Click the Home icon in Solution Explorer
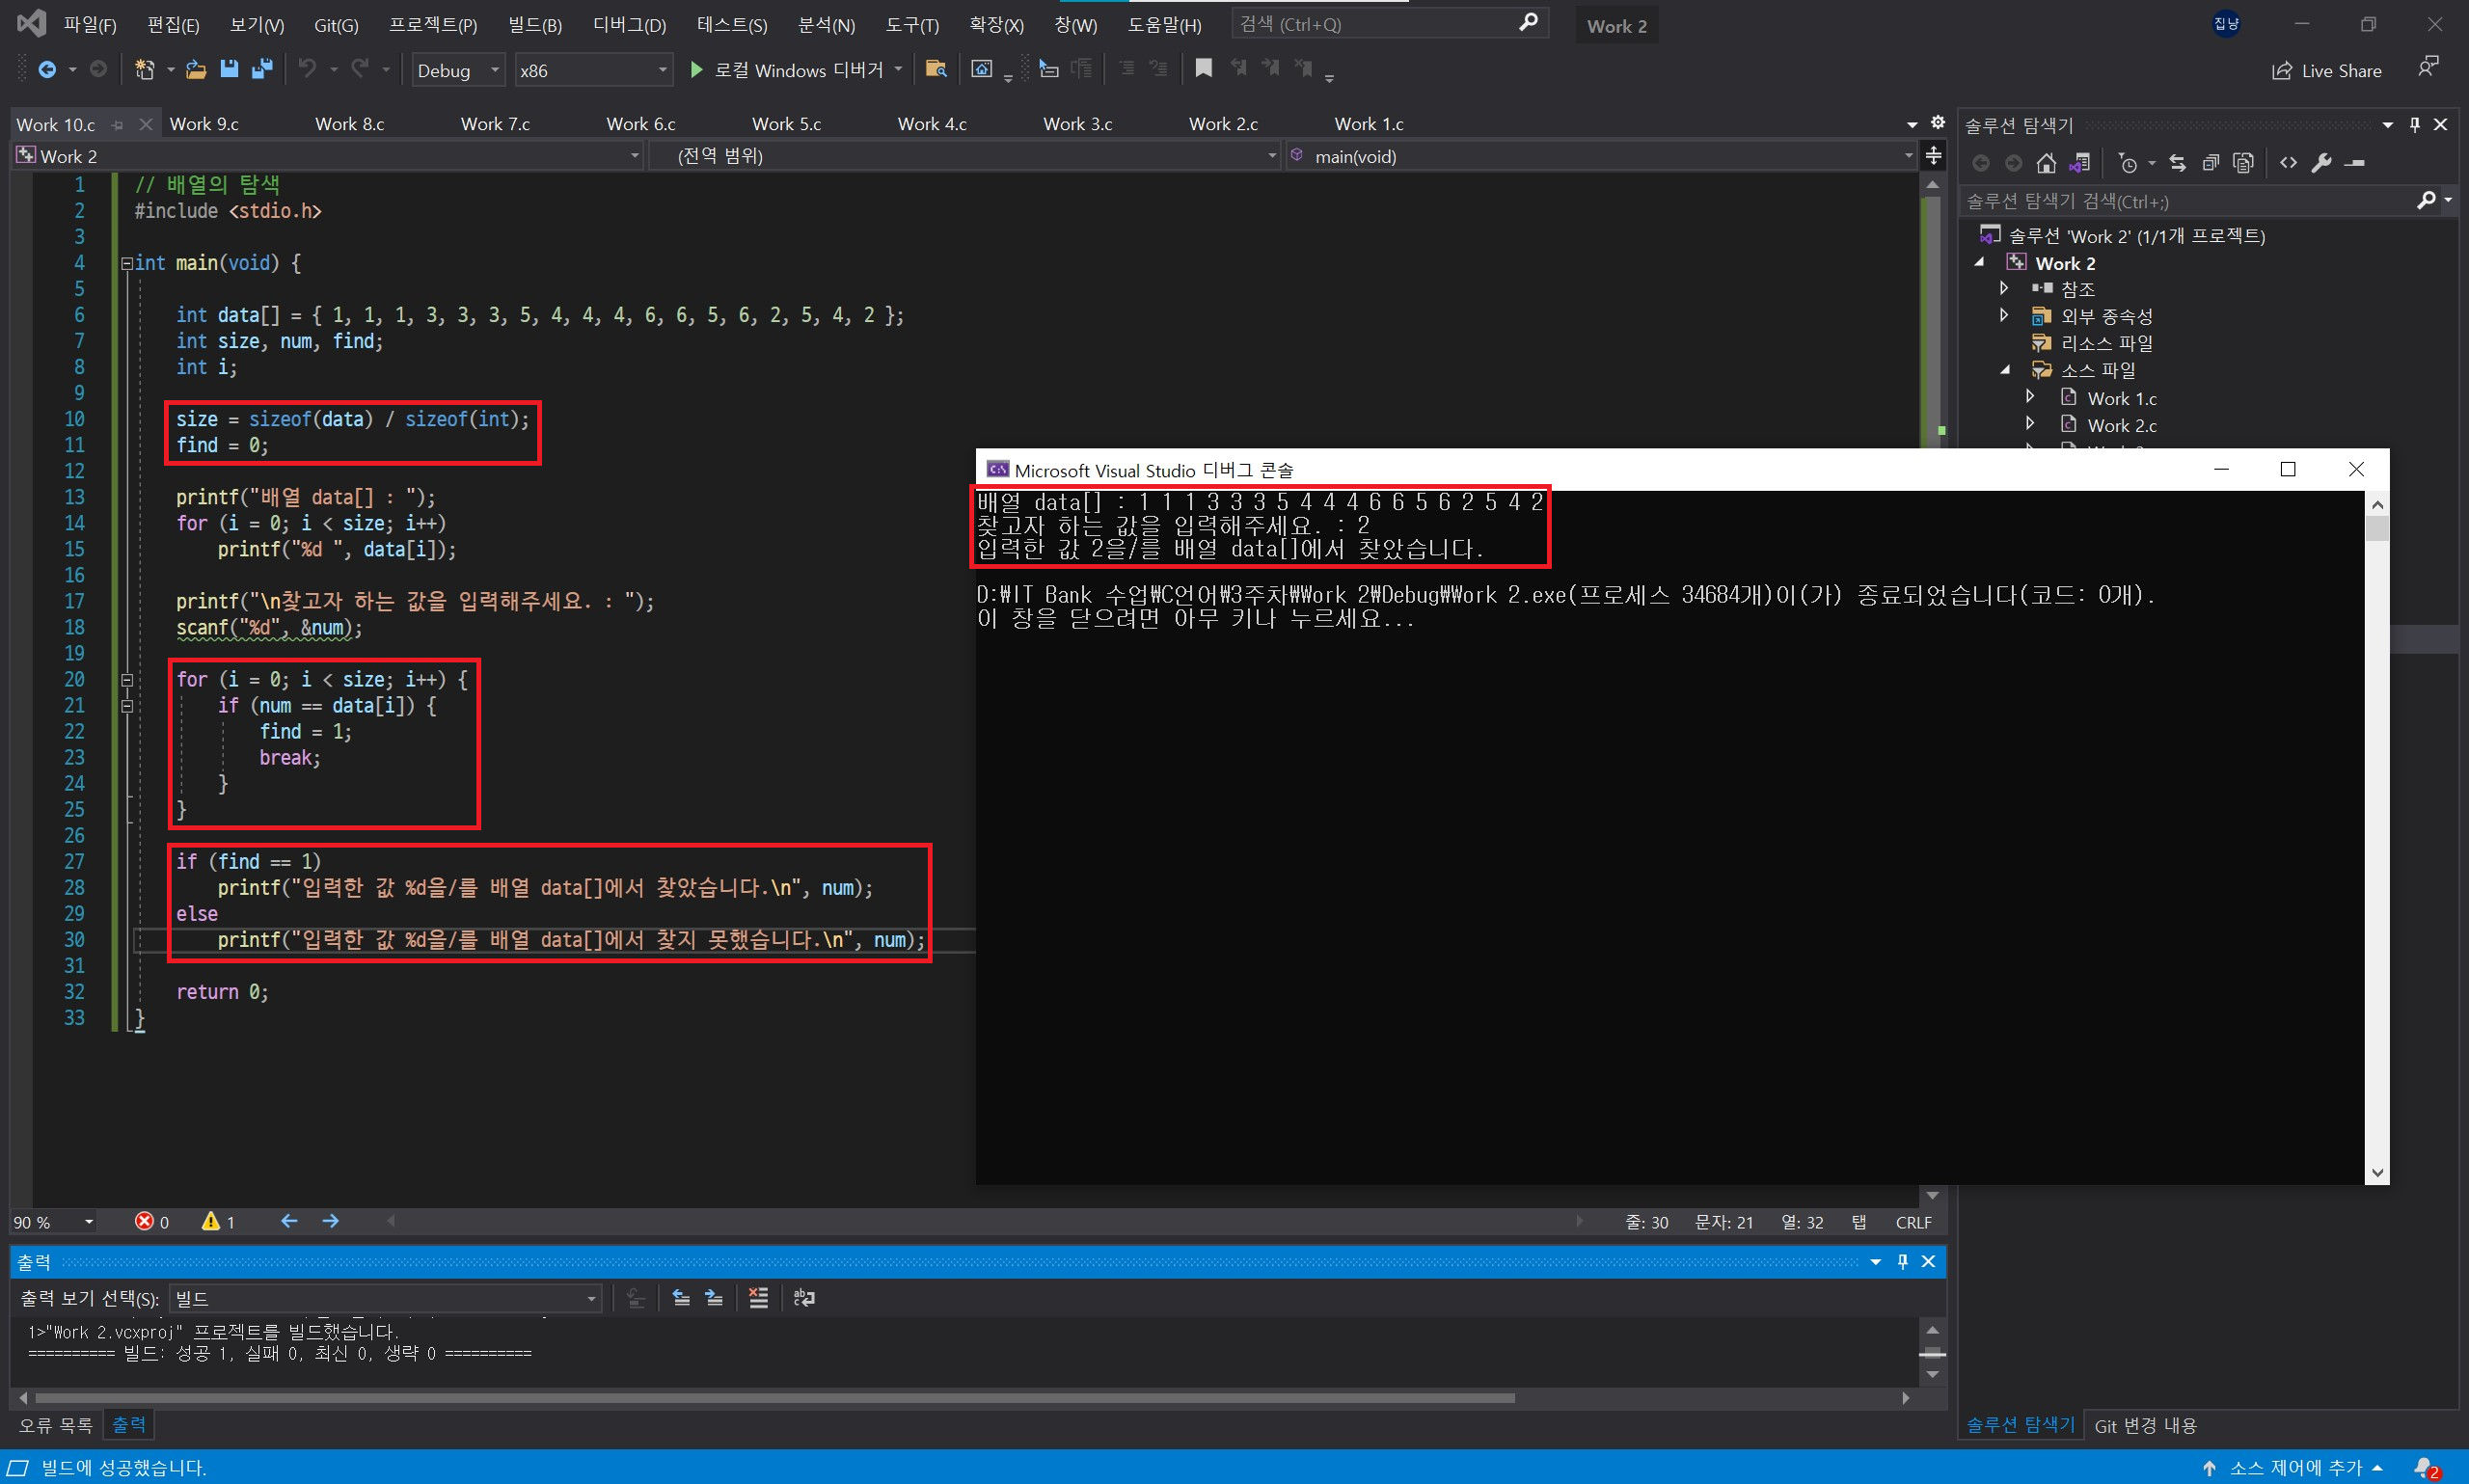The height and width of the screenshot is (1484, 2469). pos(2046,163)
